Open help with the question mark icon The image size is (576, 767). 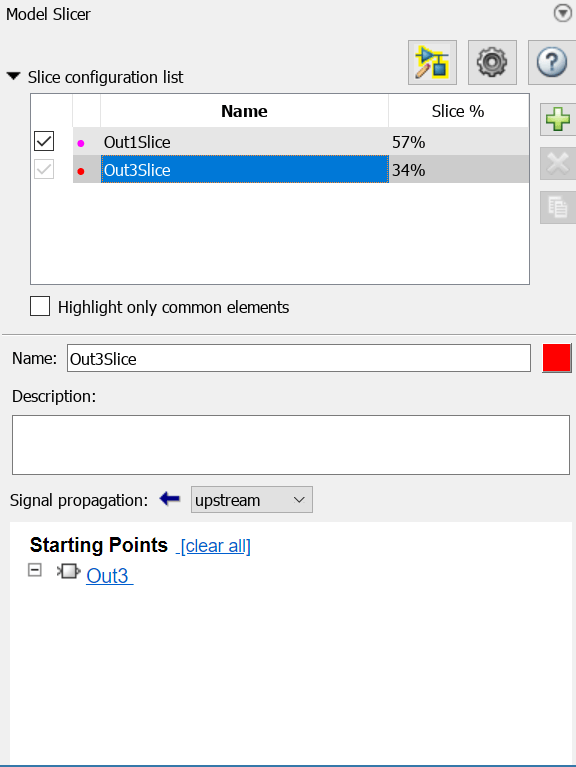coord(552,63)
